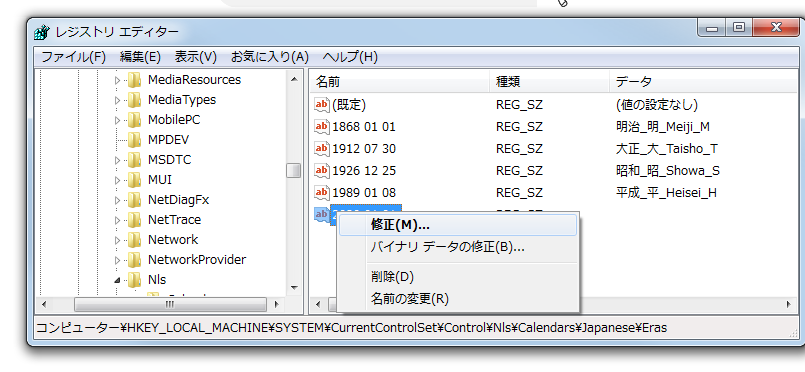Select the (既定) value name
The height and width of the screenshot is (372, 805).
349,105
